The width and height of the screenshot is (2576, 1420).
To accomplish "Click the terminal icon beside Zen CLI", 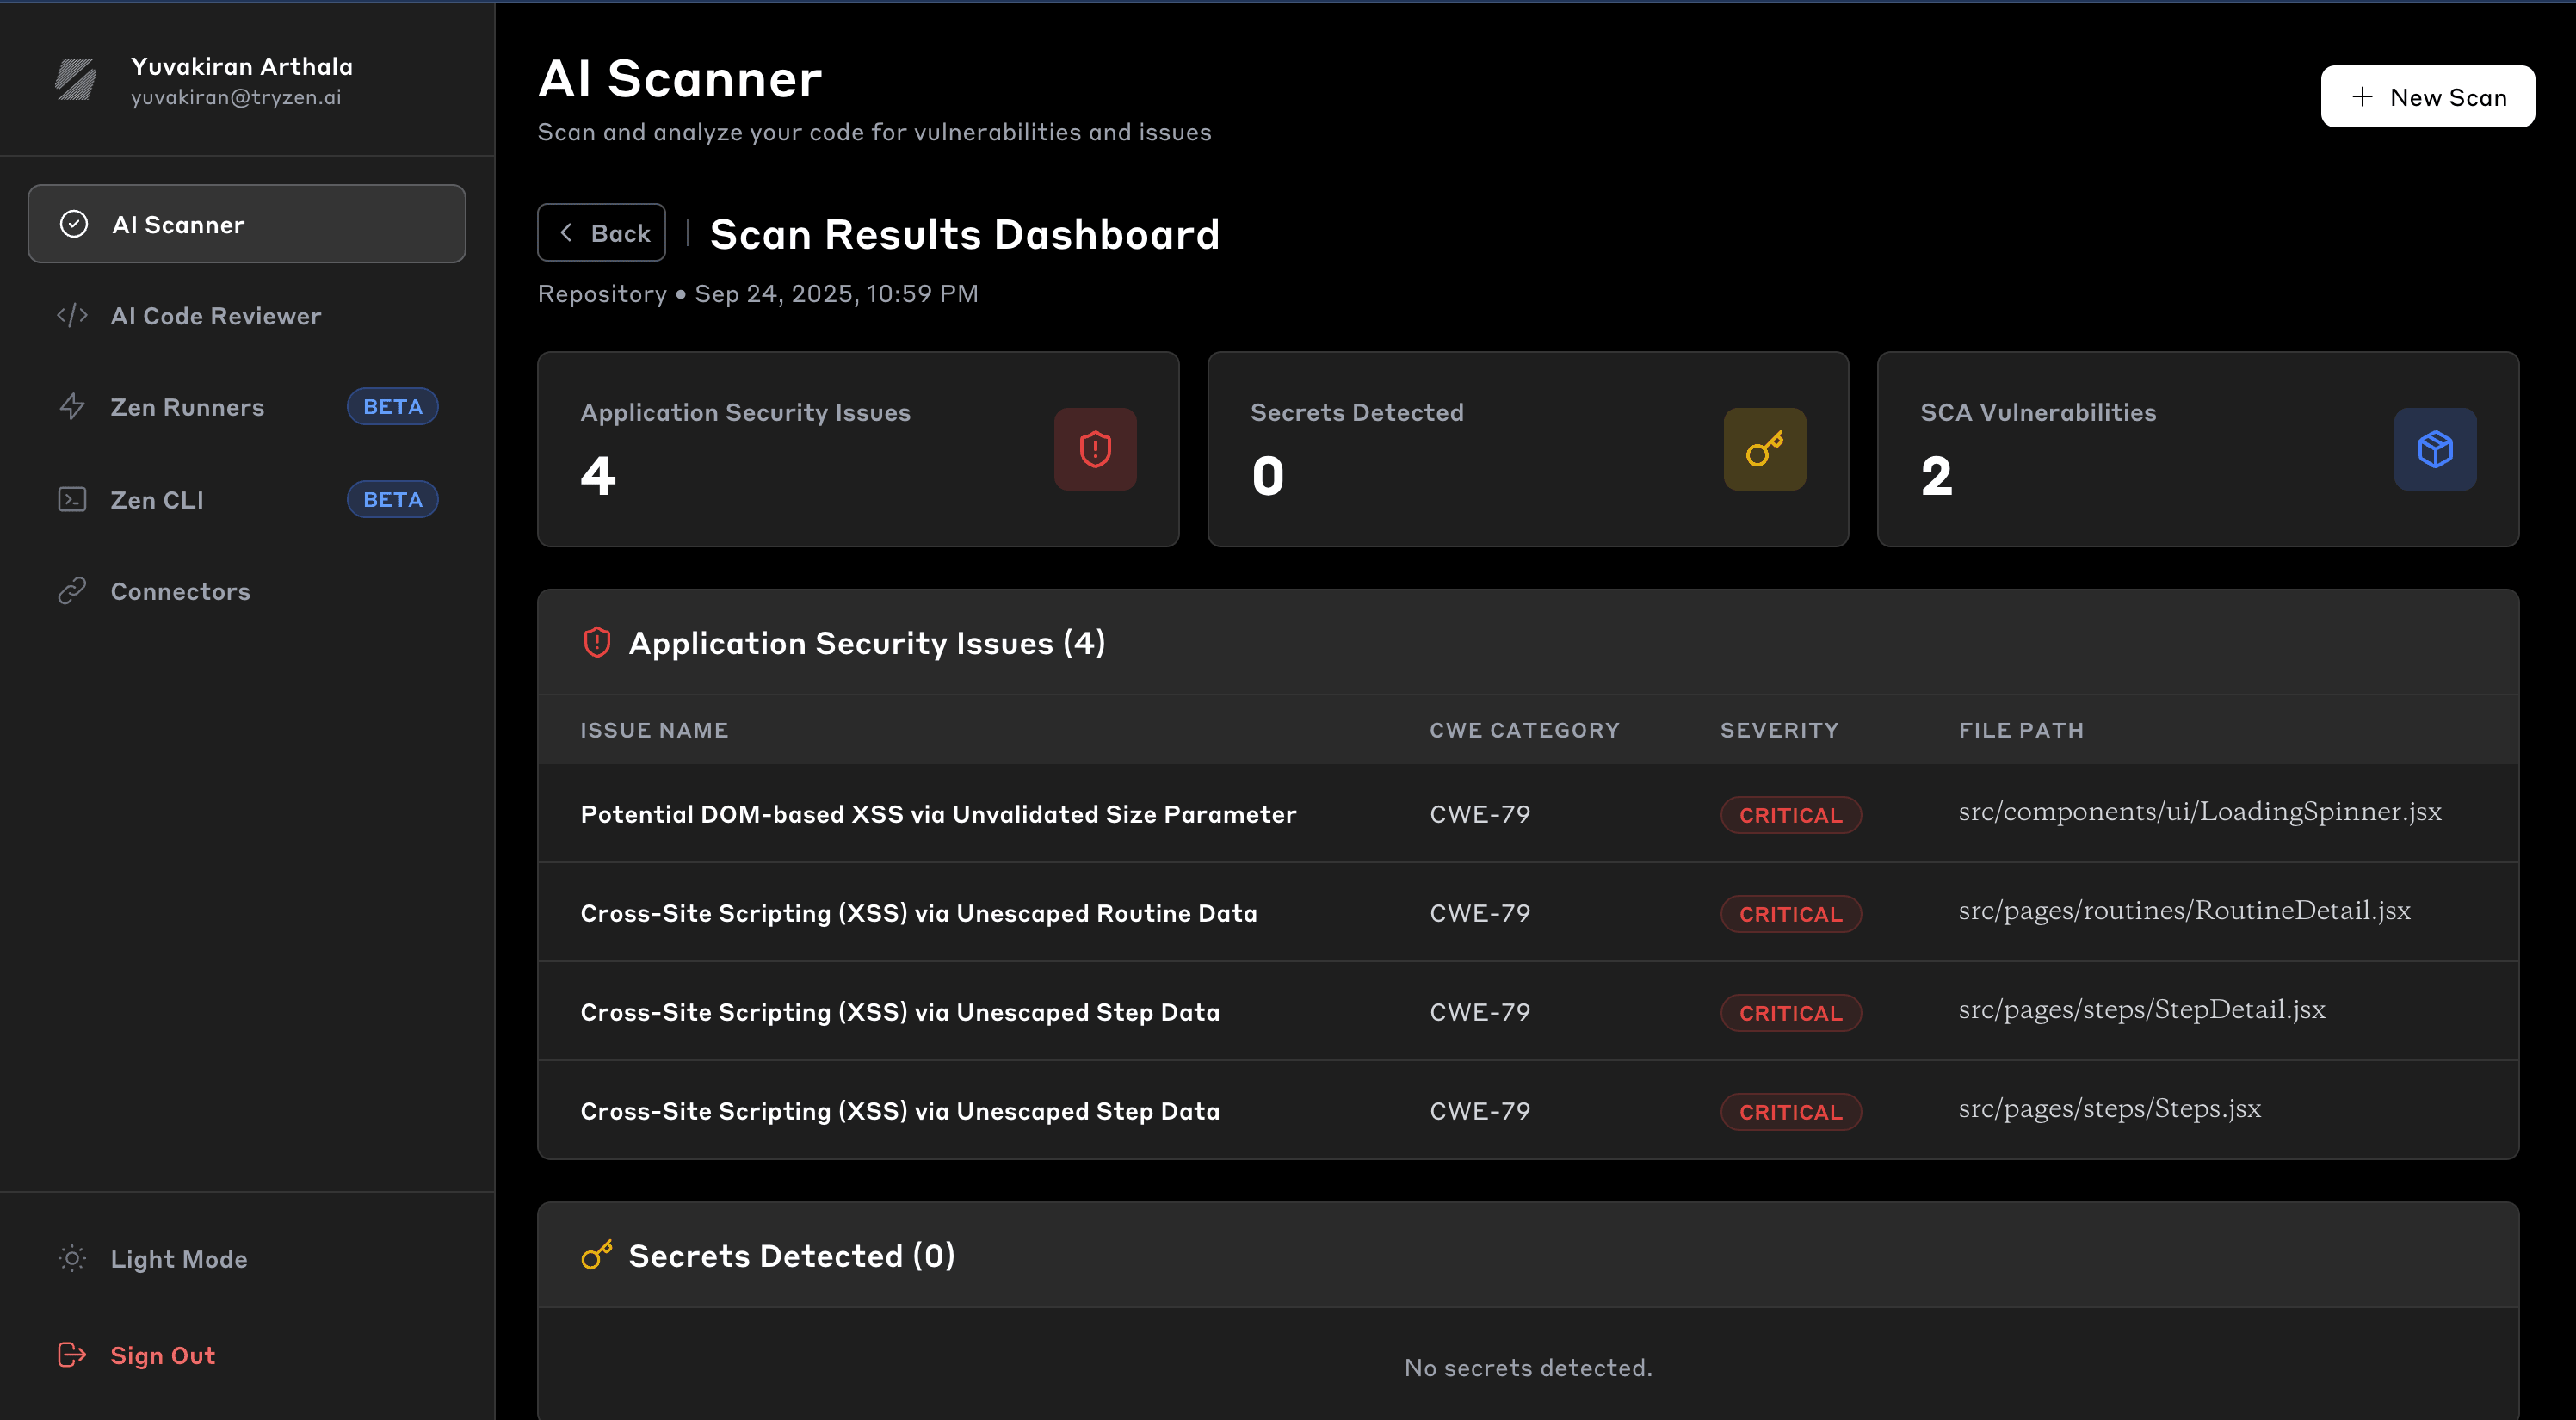I will click(72, 499).
